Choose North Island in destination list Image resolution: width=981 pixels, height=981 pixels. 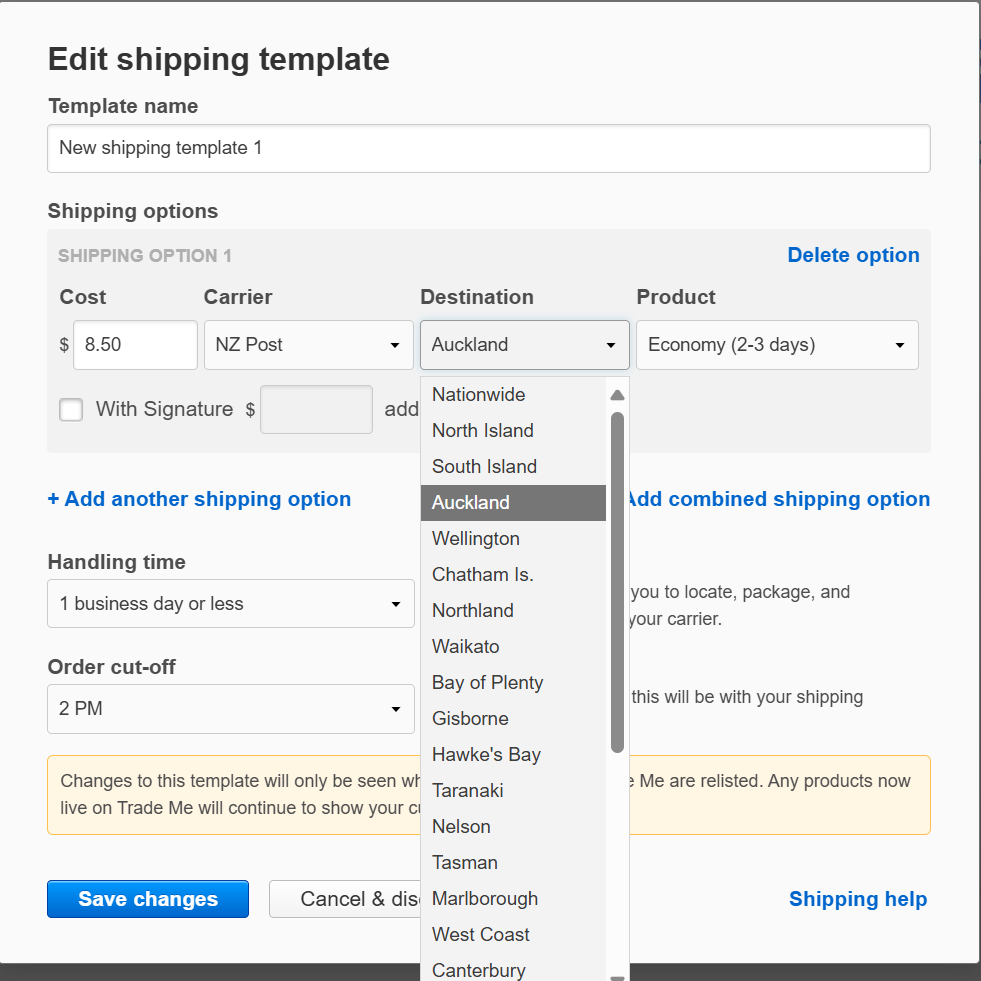(482, 431)
